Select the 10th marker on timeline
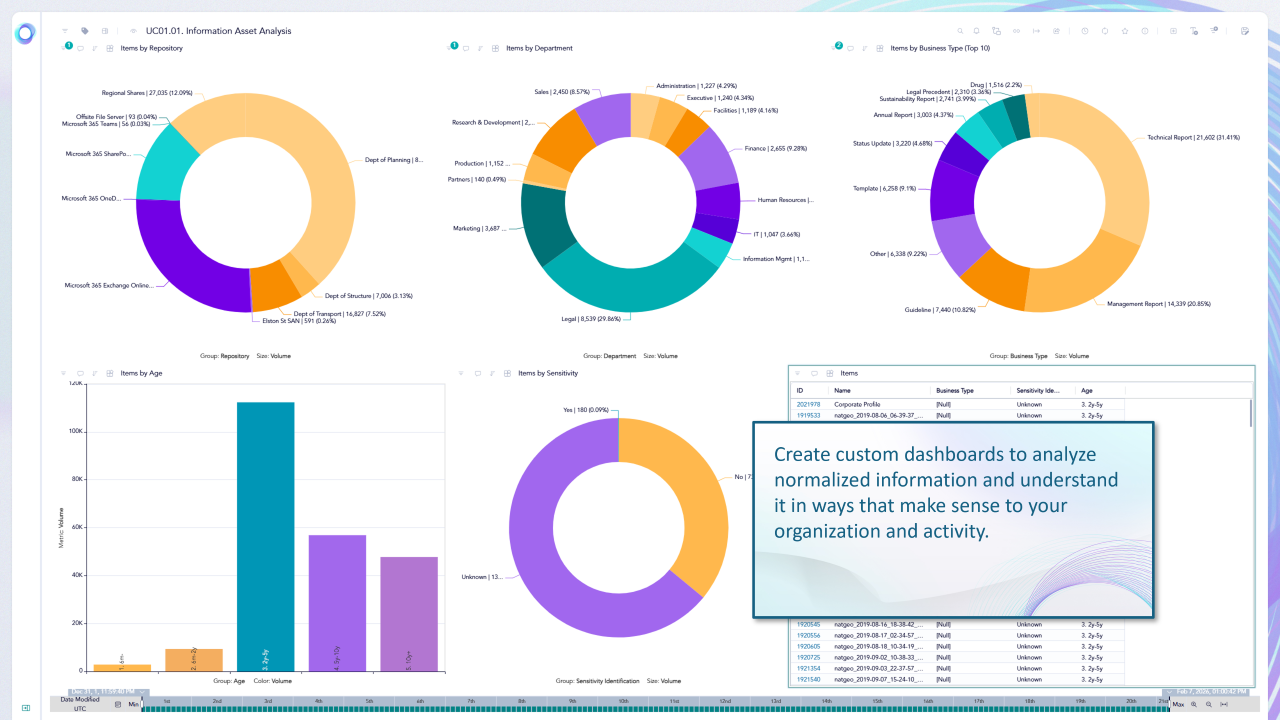 click(623, 701)
